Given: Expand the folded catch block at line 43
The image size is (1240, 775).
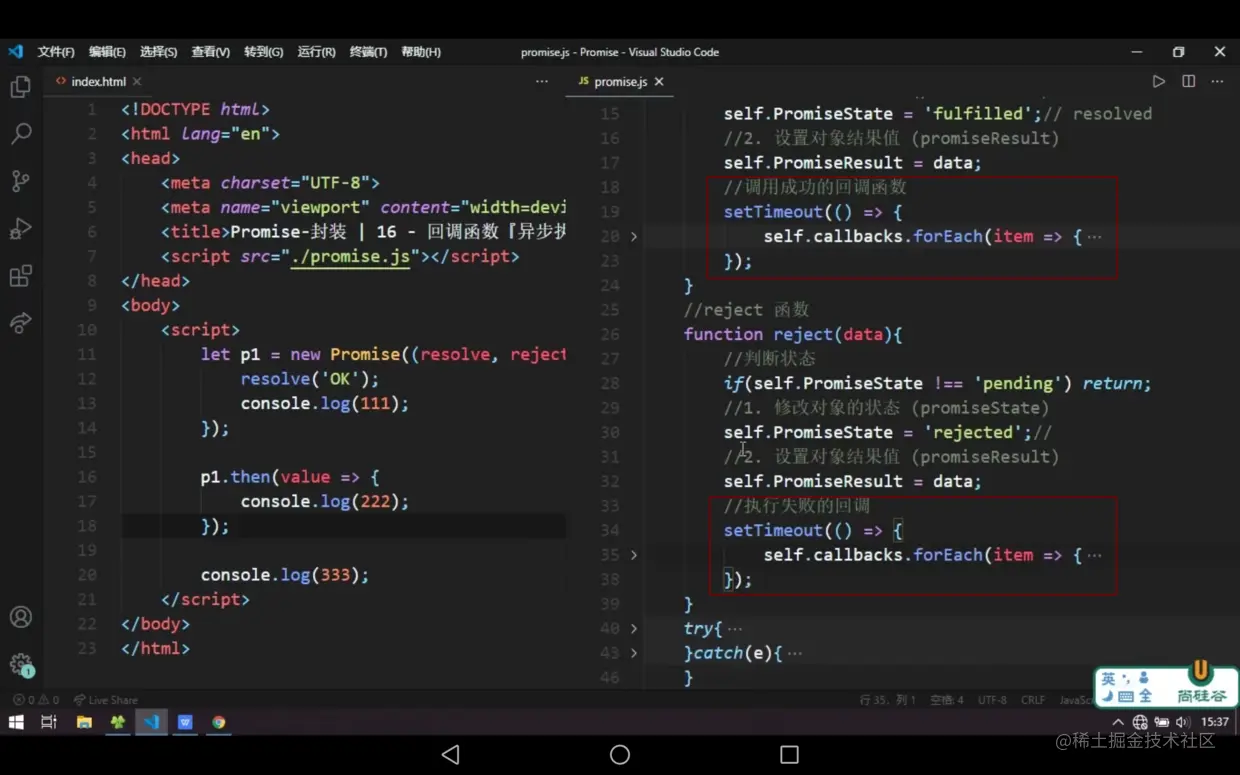Looking at the screenshot, I should (634, 653).
